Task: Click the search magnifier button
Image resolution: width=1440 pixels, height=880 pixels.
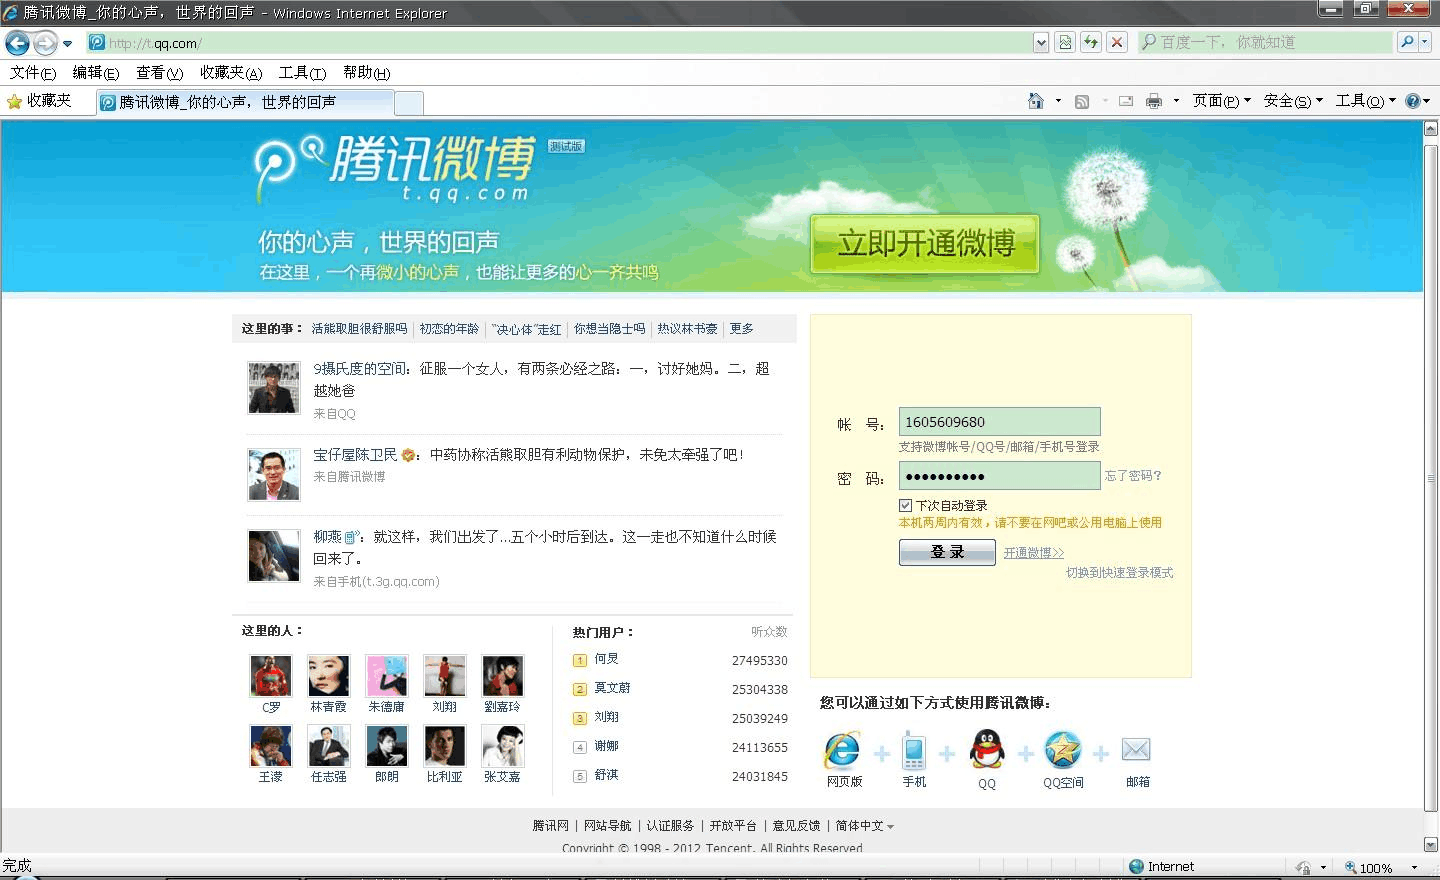Action: (x=1407, y=42)
